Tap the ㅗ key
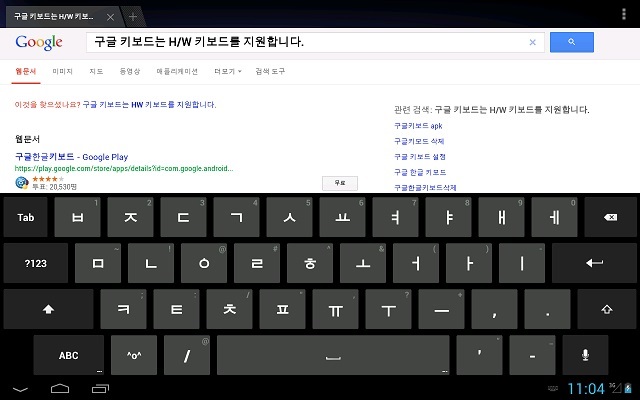 click(363, 263)
